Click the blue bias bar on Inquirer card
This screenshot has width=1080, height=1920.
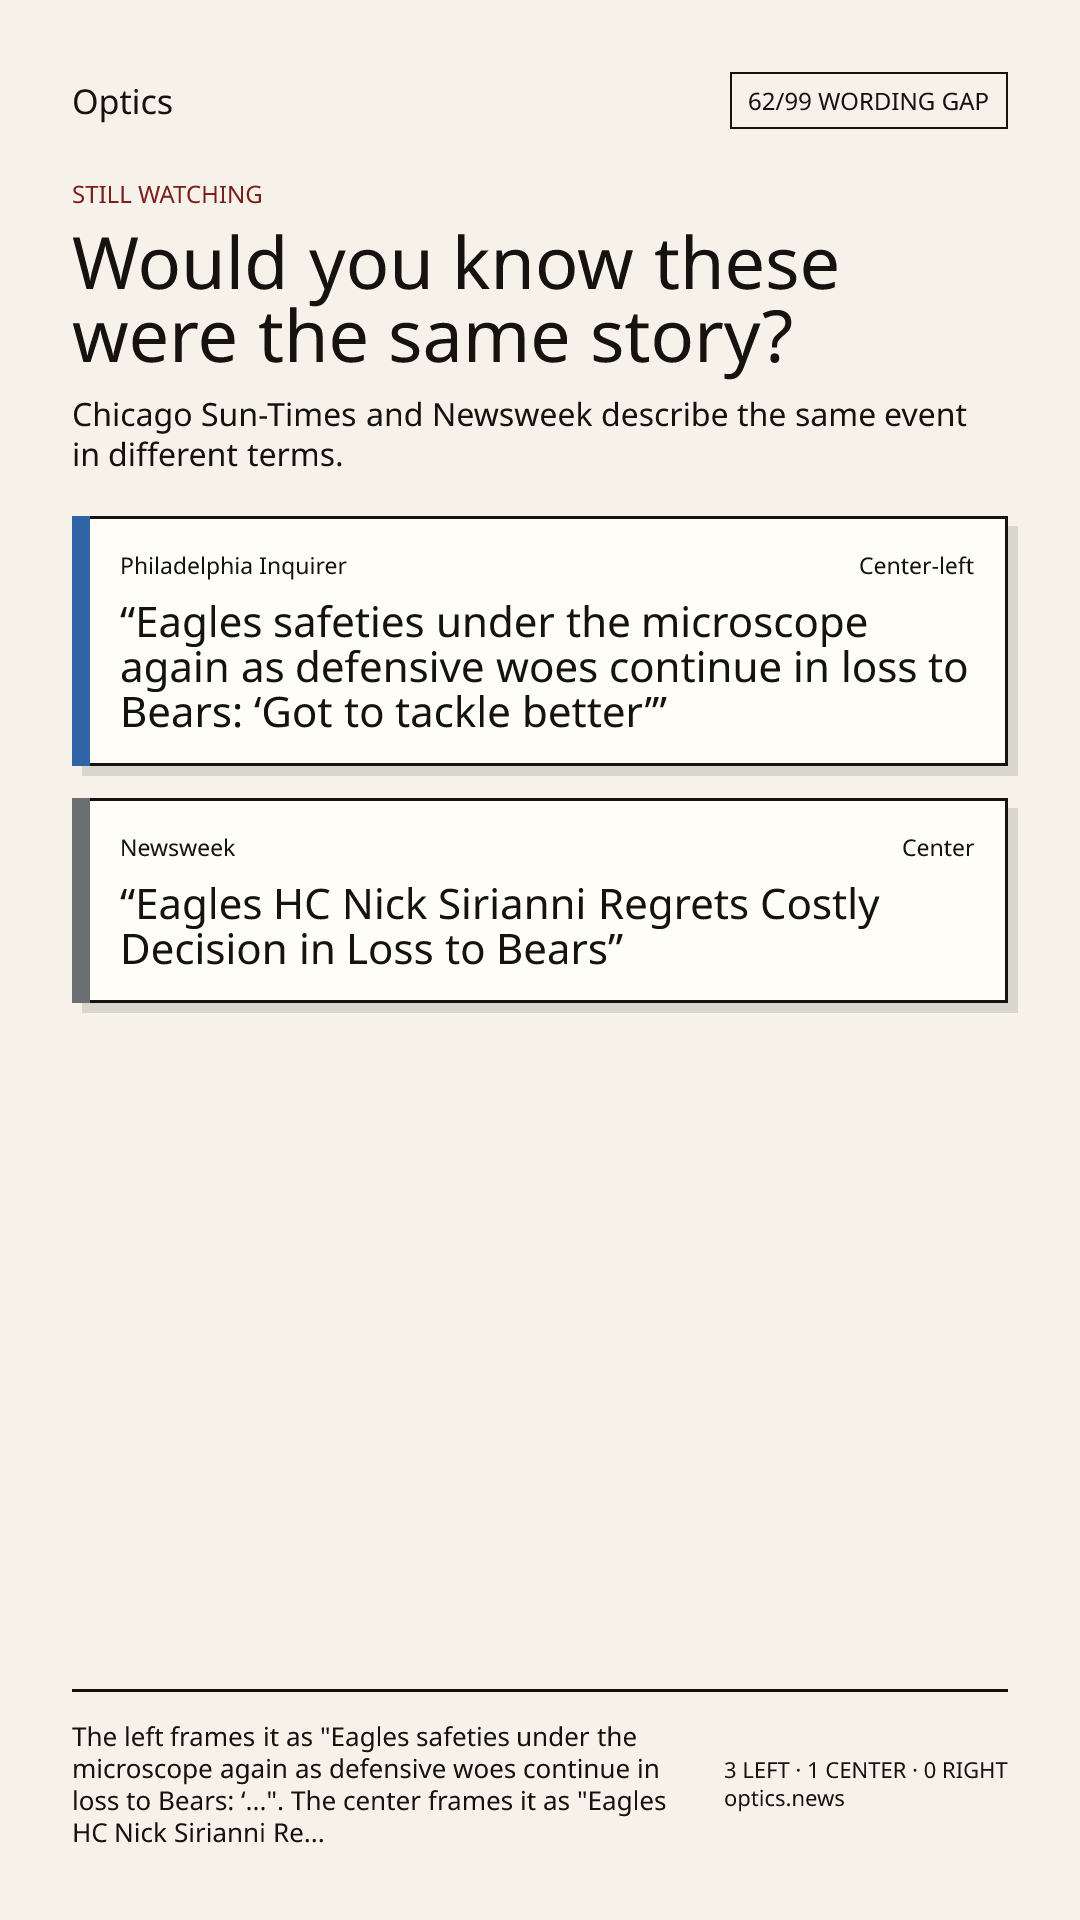click(x=81, y=641)
